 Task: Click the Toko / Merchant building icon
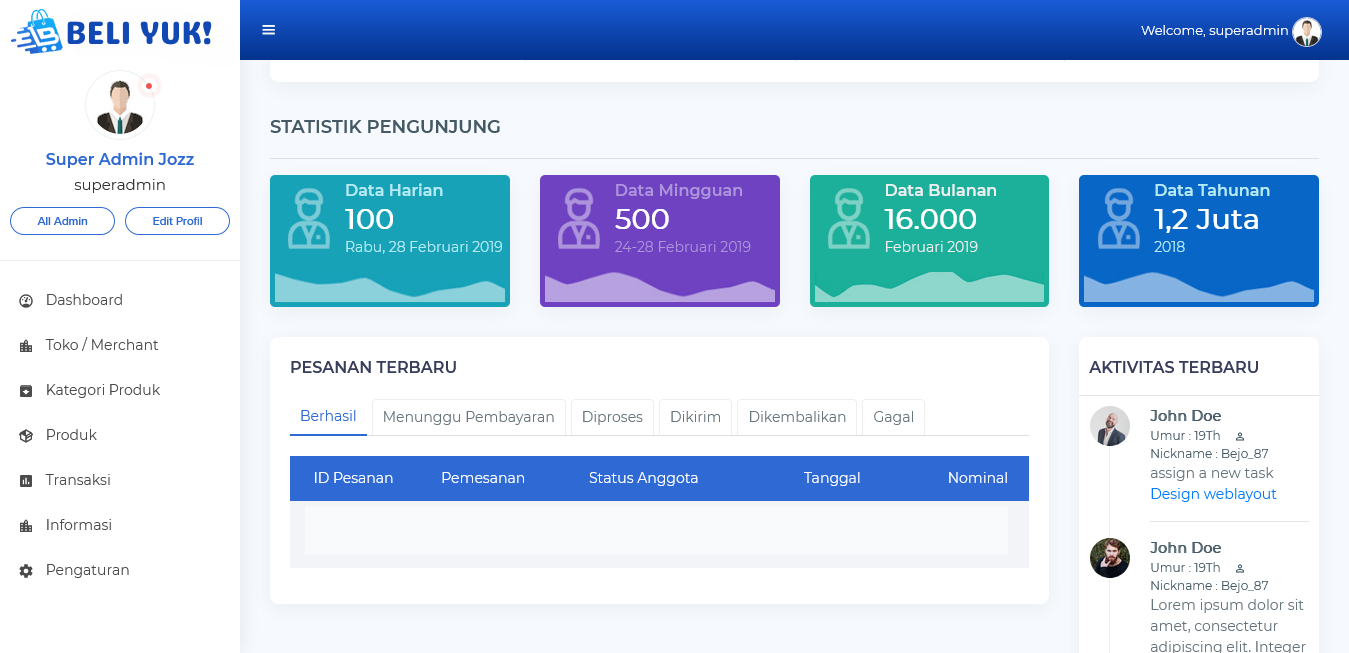pos(26,346)
